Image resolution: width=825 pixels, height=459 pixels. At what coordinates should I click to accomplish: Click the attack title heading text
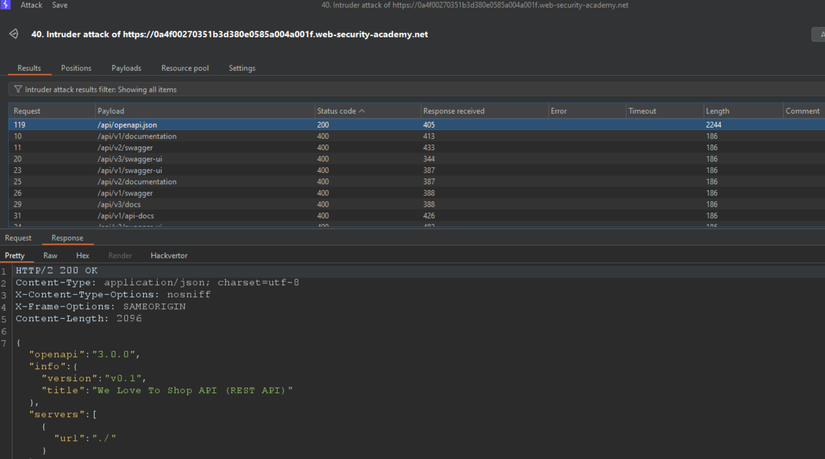229,34
